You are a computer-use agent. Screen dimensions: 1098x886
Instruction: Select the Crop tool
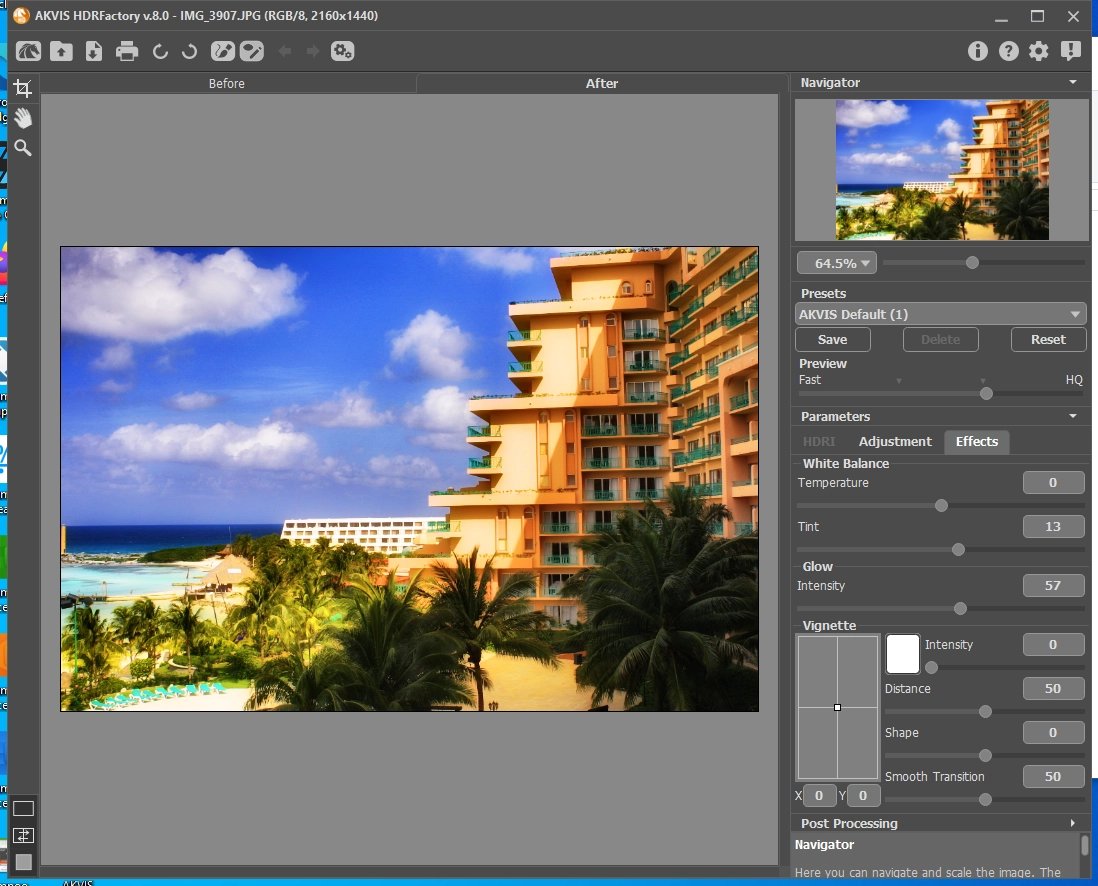pos(22,88)
